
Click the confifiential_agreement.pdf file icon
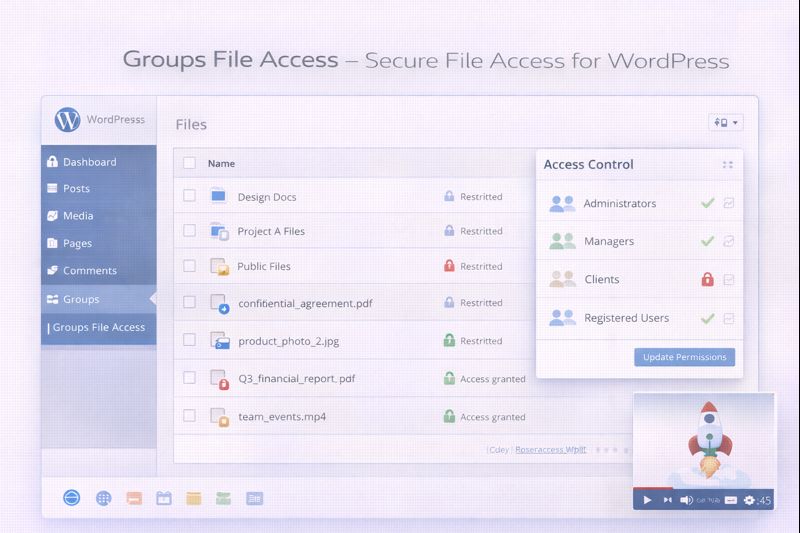click(220, 304)
